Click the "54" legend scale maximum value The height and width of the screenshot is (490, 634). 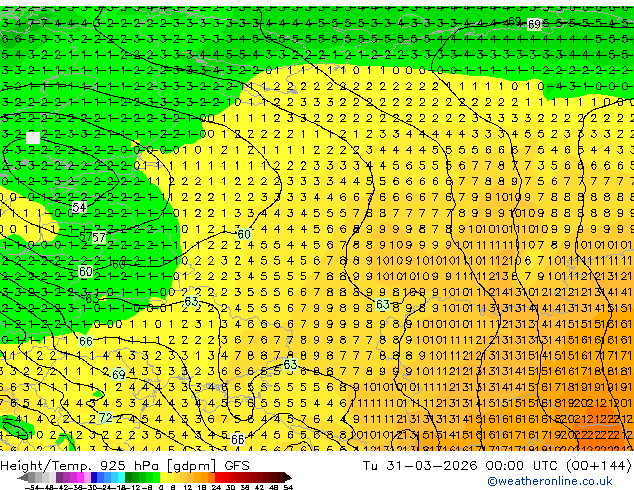288,488
